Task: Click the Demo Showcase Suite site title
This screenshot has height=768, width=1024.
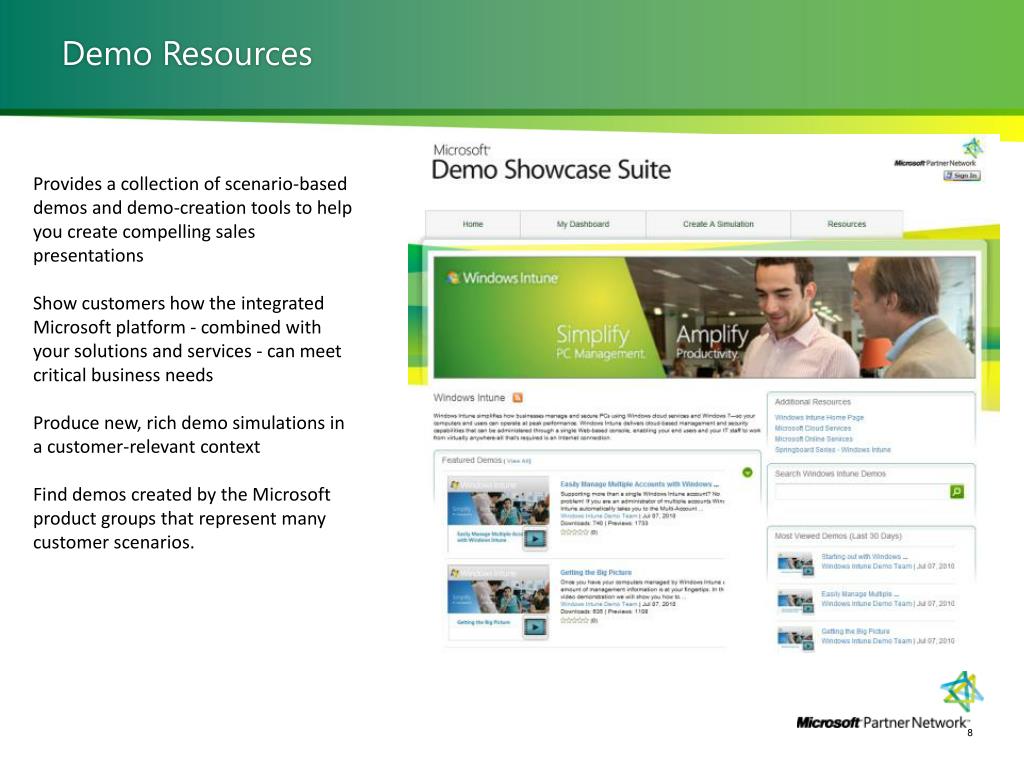Action: 551,170
